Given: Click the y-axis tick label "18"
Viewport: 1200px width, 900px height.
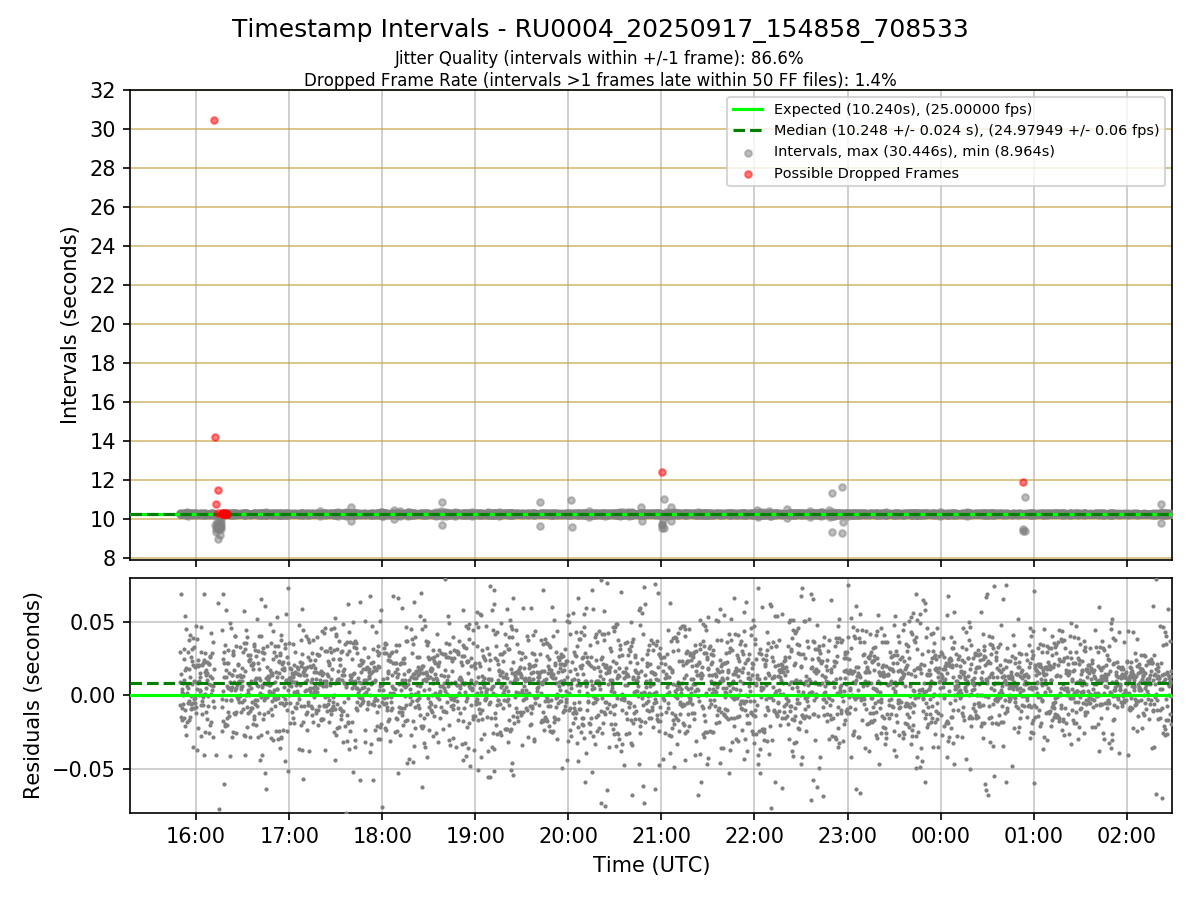Looking at the screenshot, I should click(105, 364).
